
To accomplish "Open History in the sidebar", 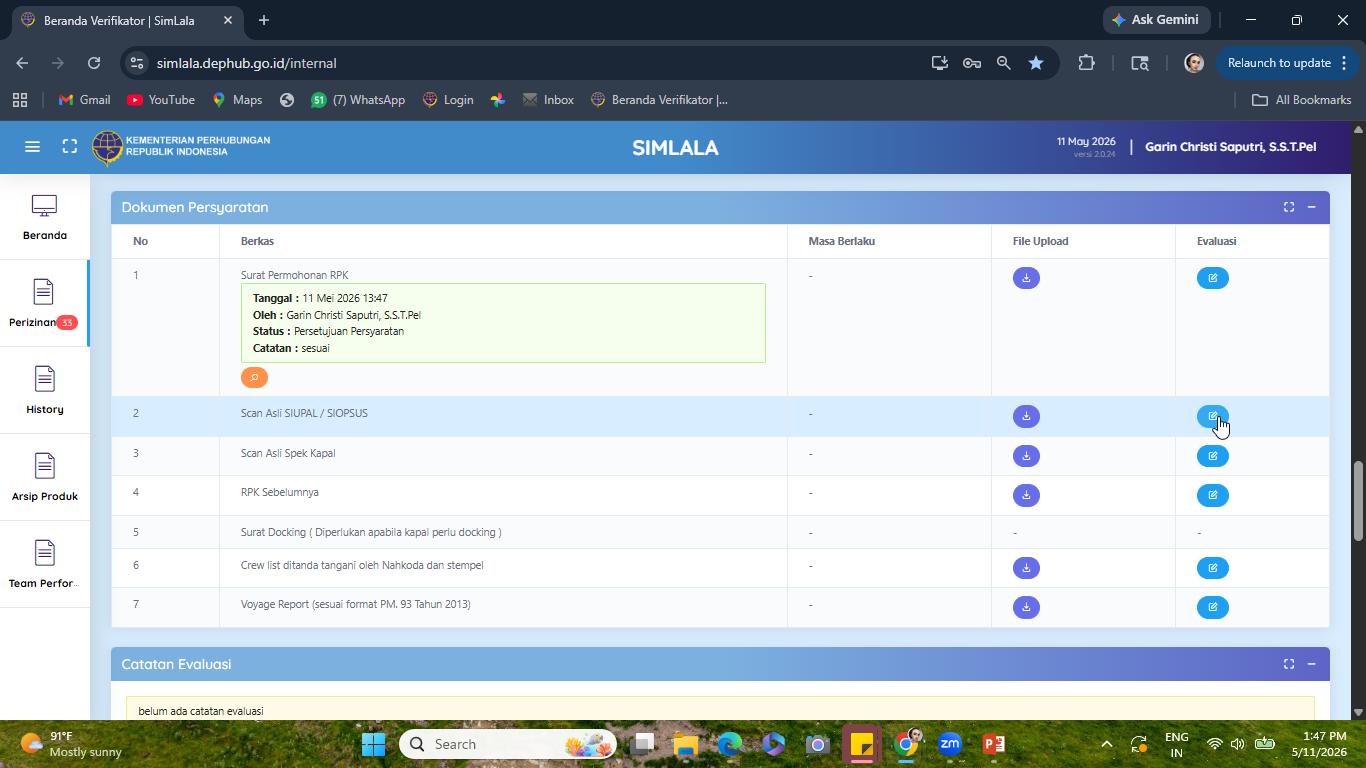I will (x=44, y=391).
